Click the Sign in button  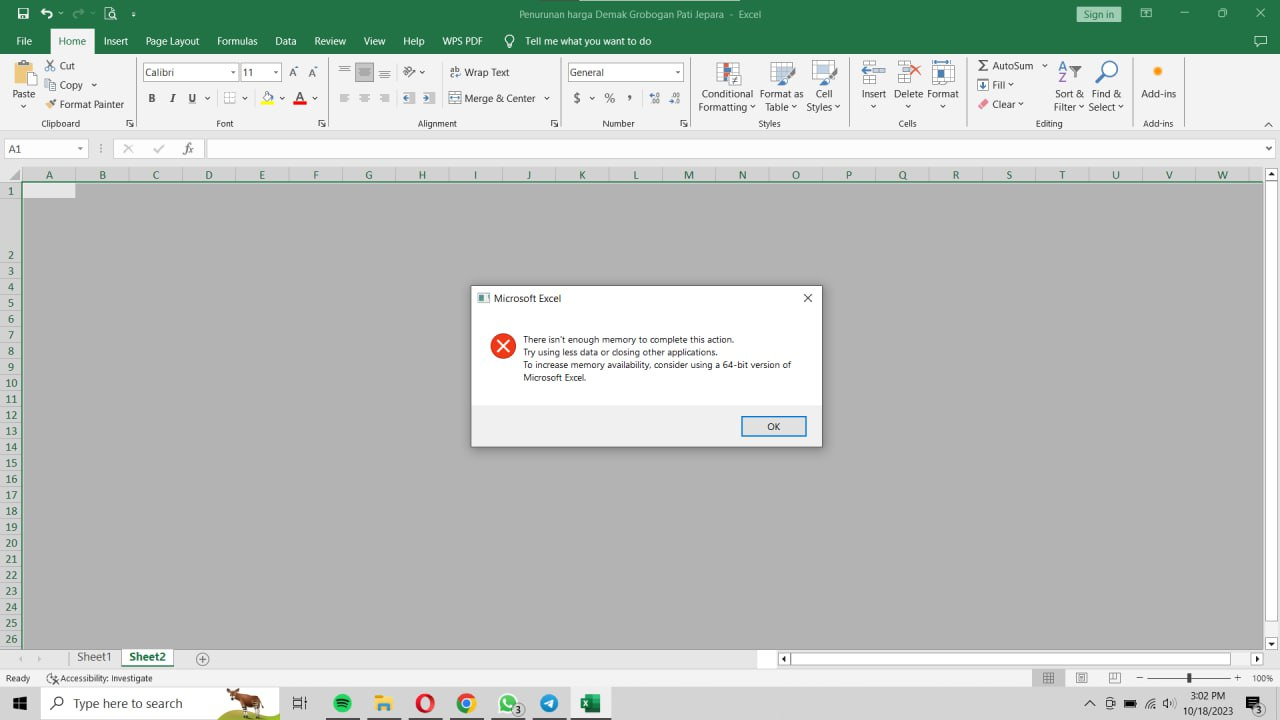[x=1098, y=14]
